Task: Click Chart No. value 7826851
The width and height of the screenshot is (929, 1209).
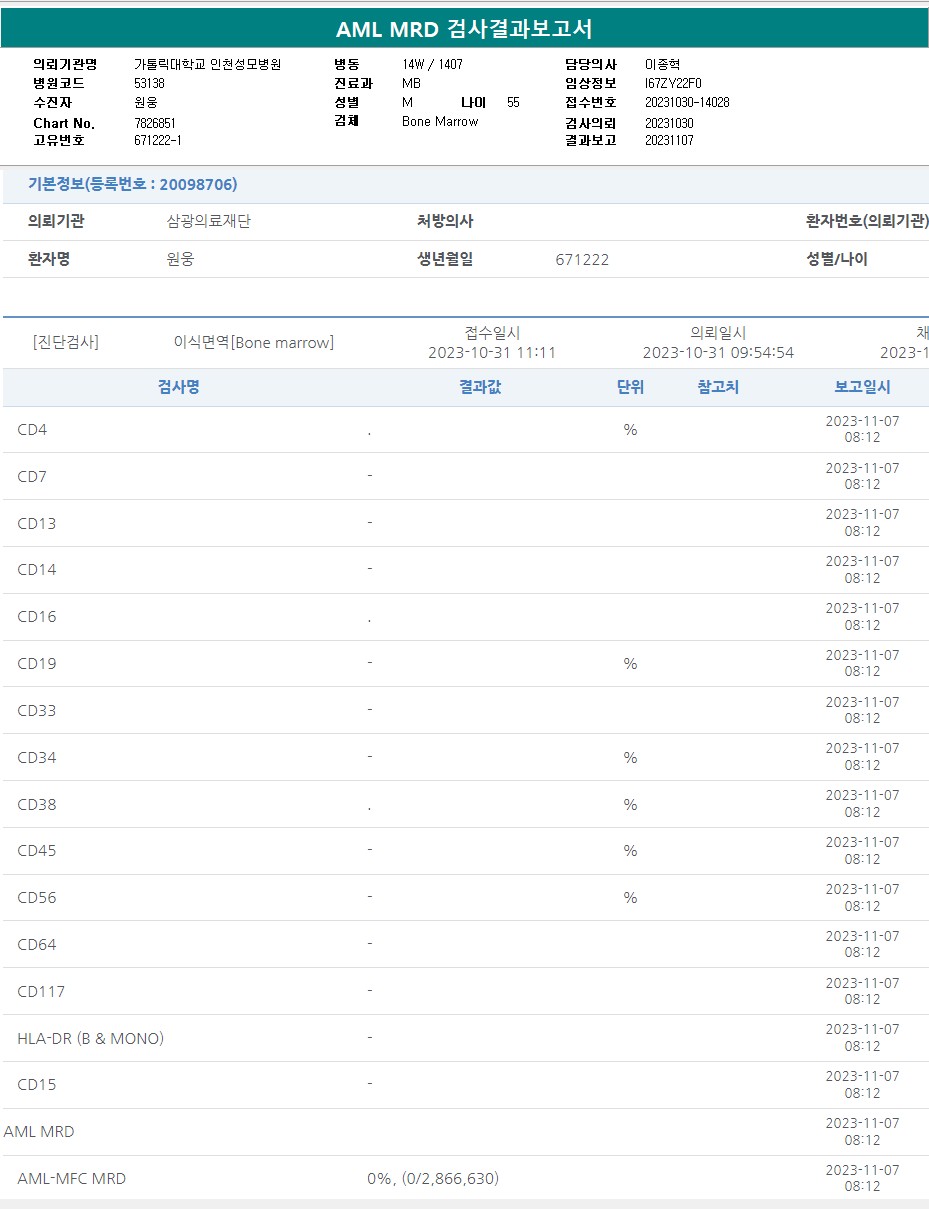Action: (155, 123)
